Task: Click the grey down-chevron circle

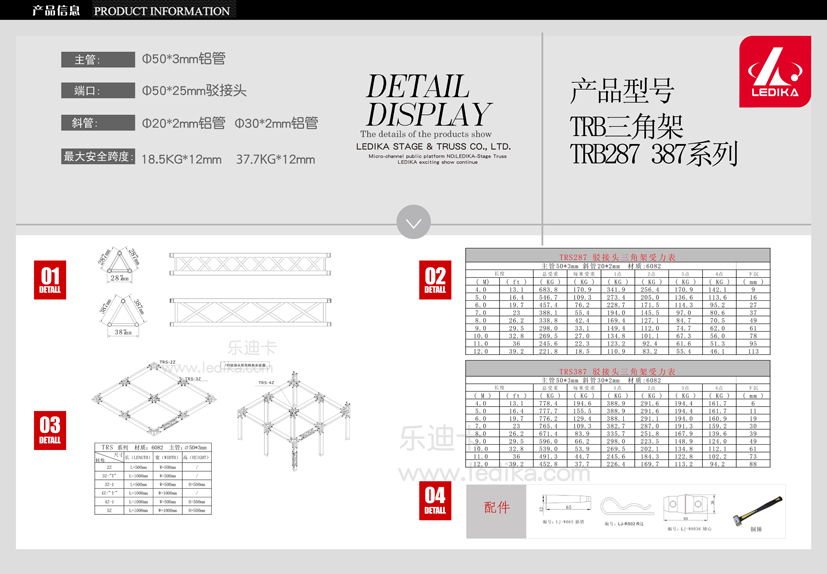Action: (414, 222)
